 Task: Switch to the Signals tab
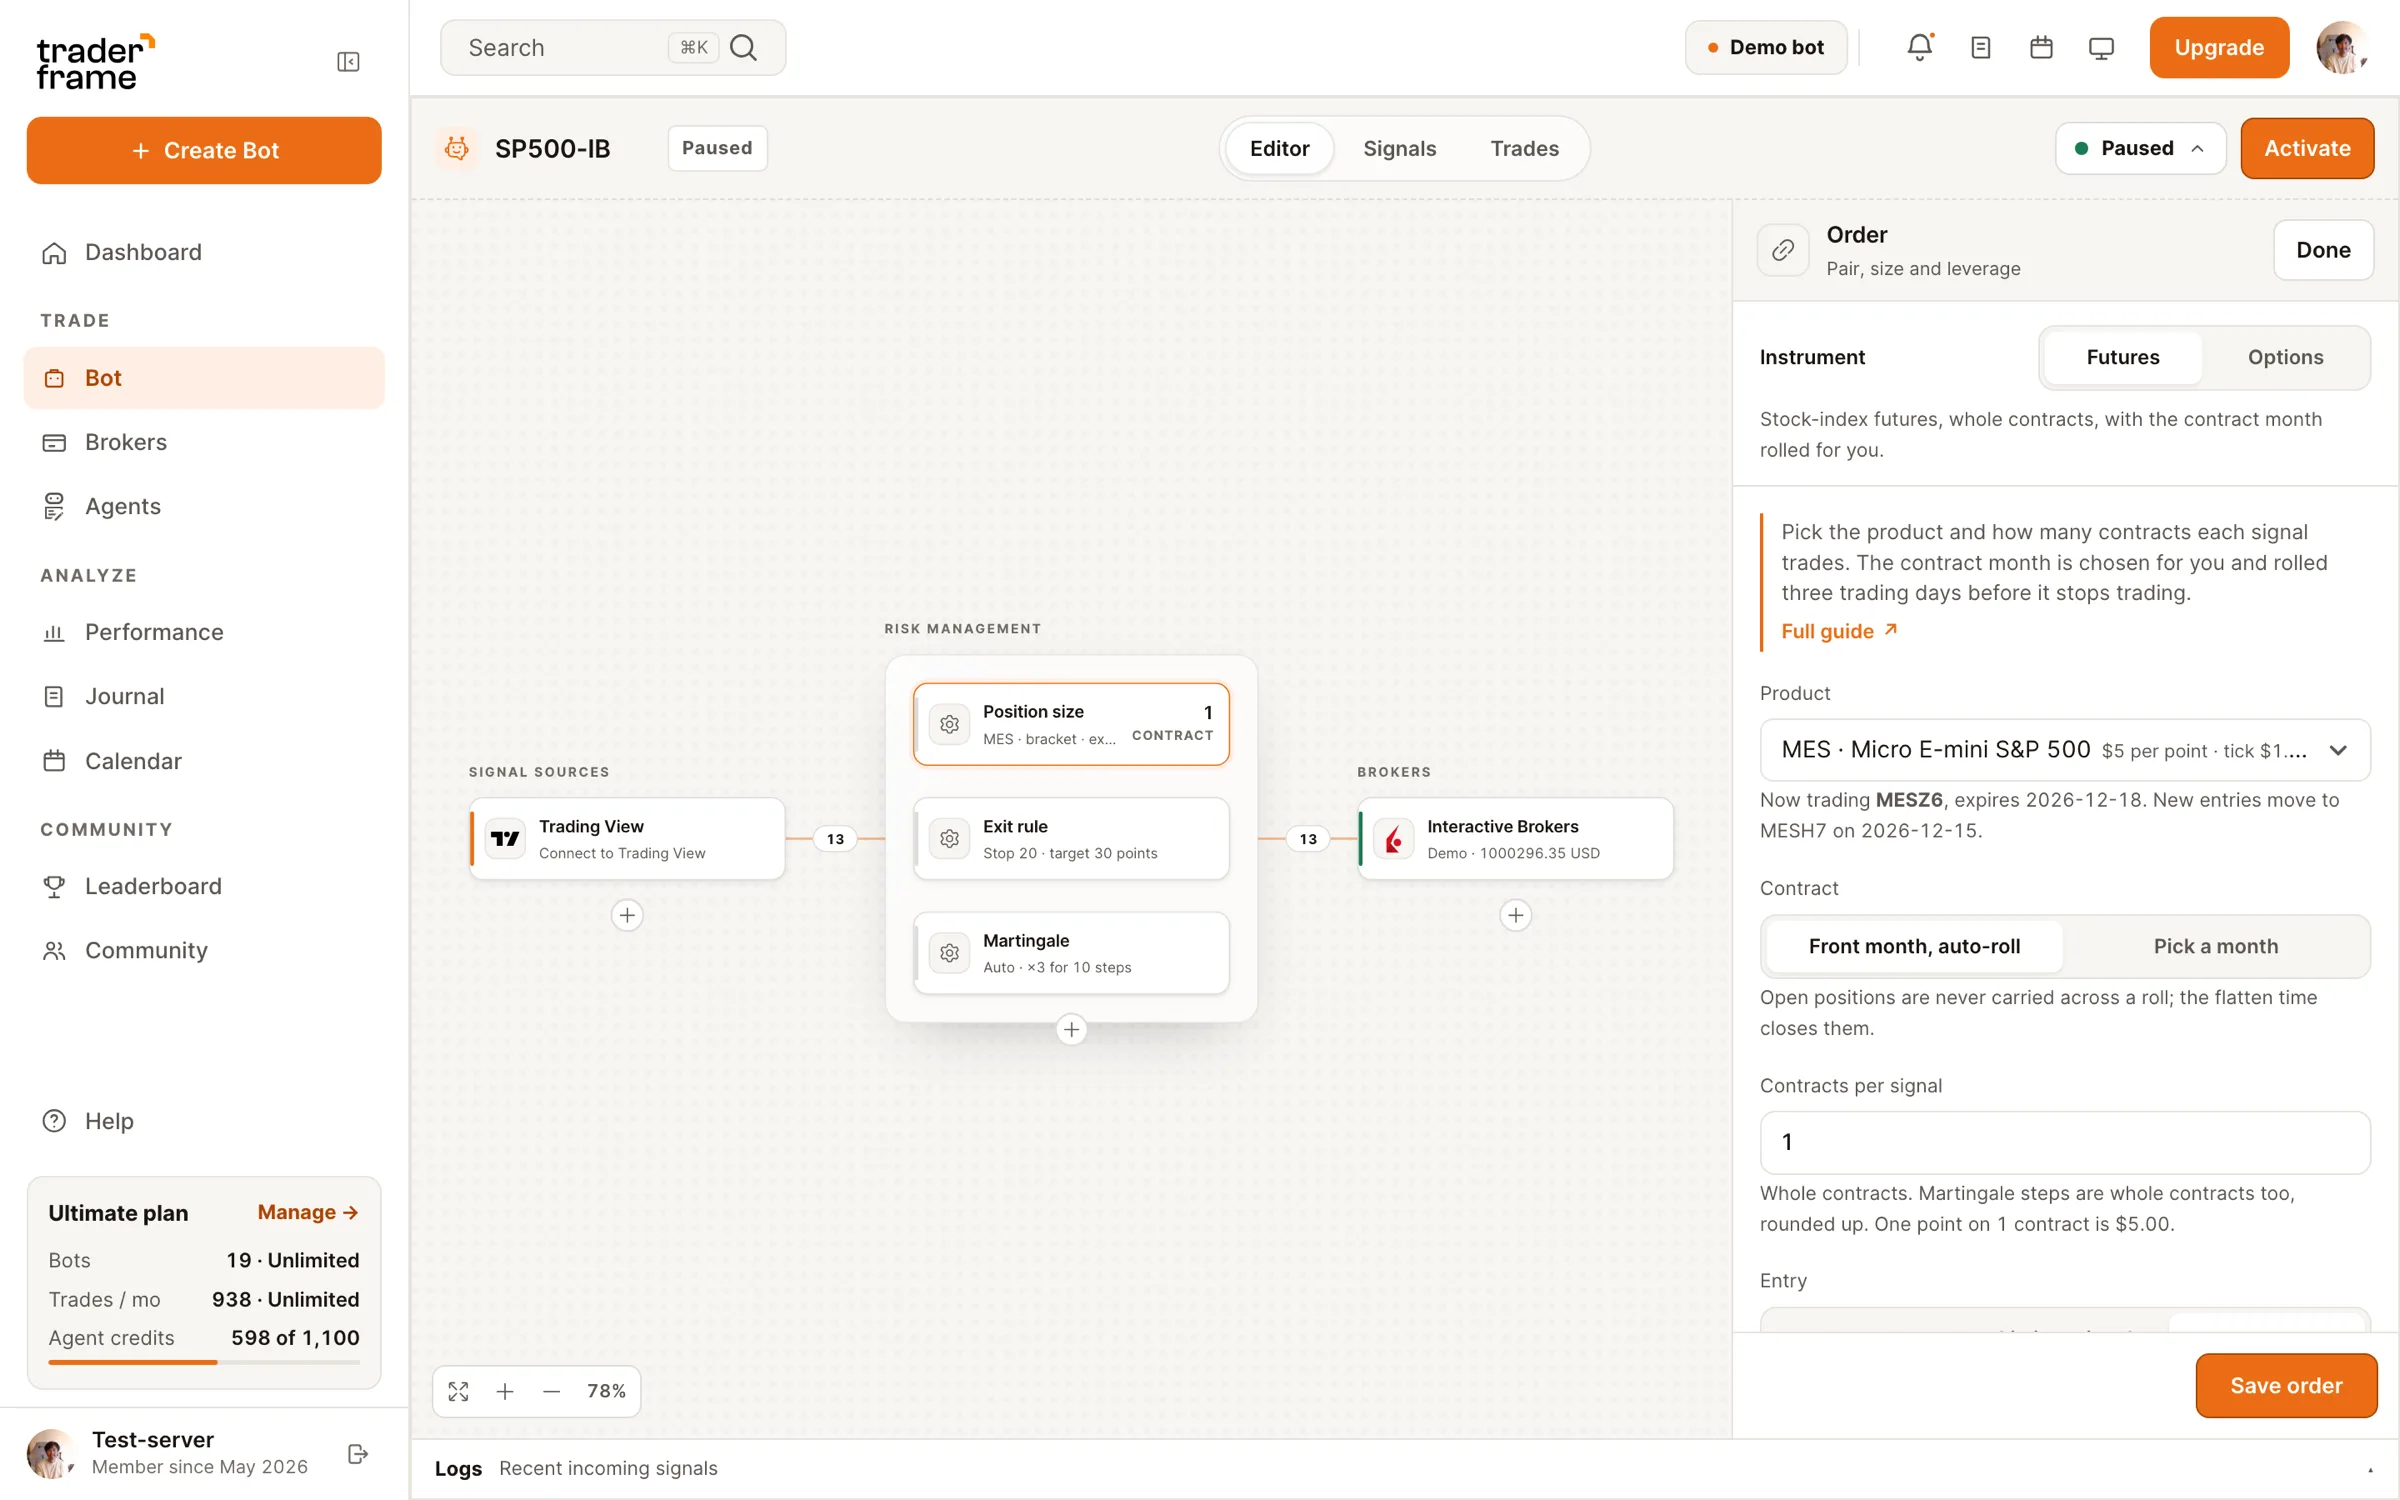1399,148
